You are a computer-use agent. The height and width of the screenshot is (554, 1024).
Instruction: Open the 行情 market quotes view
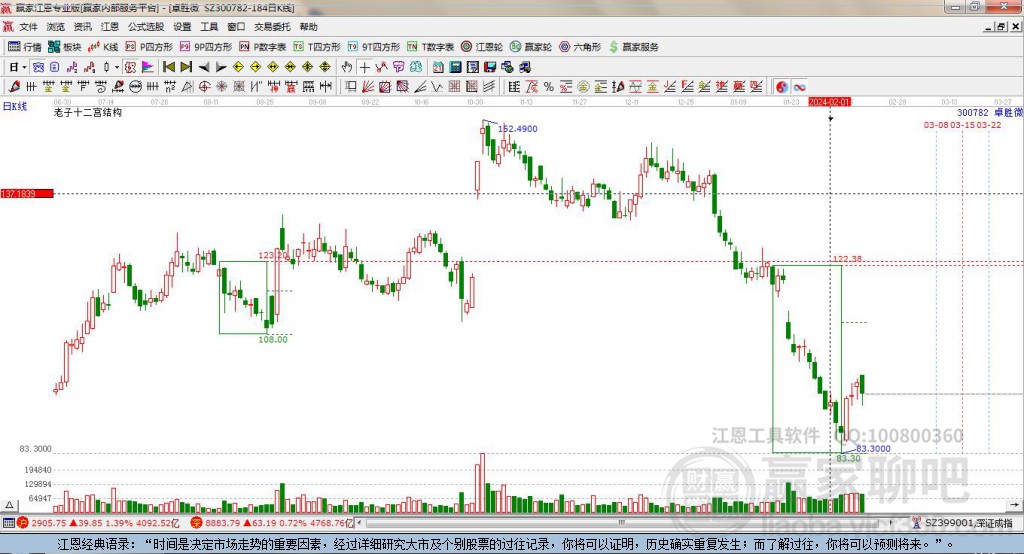point(25,46)
